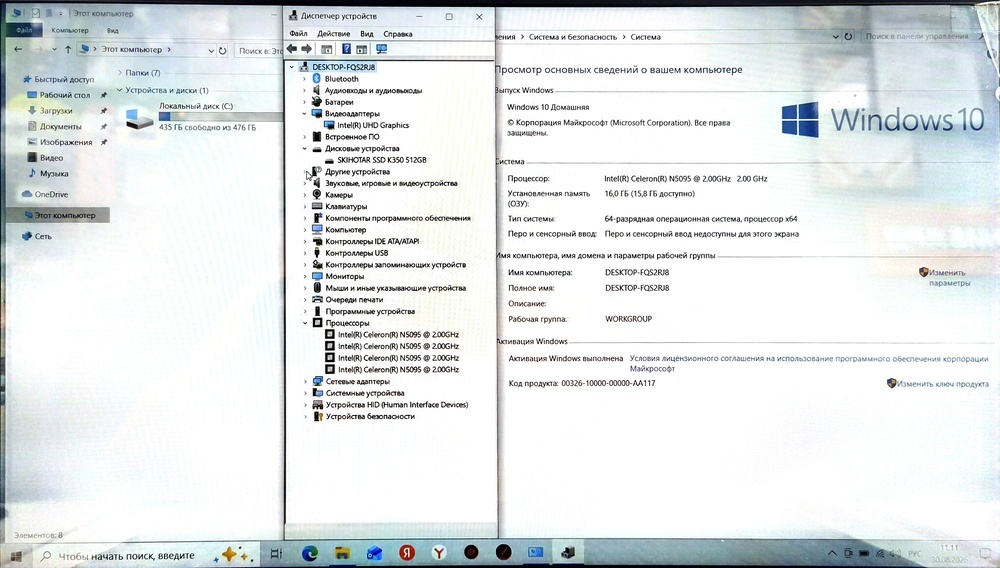Collapse the DESKTOP-FQS2RJ8 root node
The image size is (1000, 568).
coord(292,67)
